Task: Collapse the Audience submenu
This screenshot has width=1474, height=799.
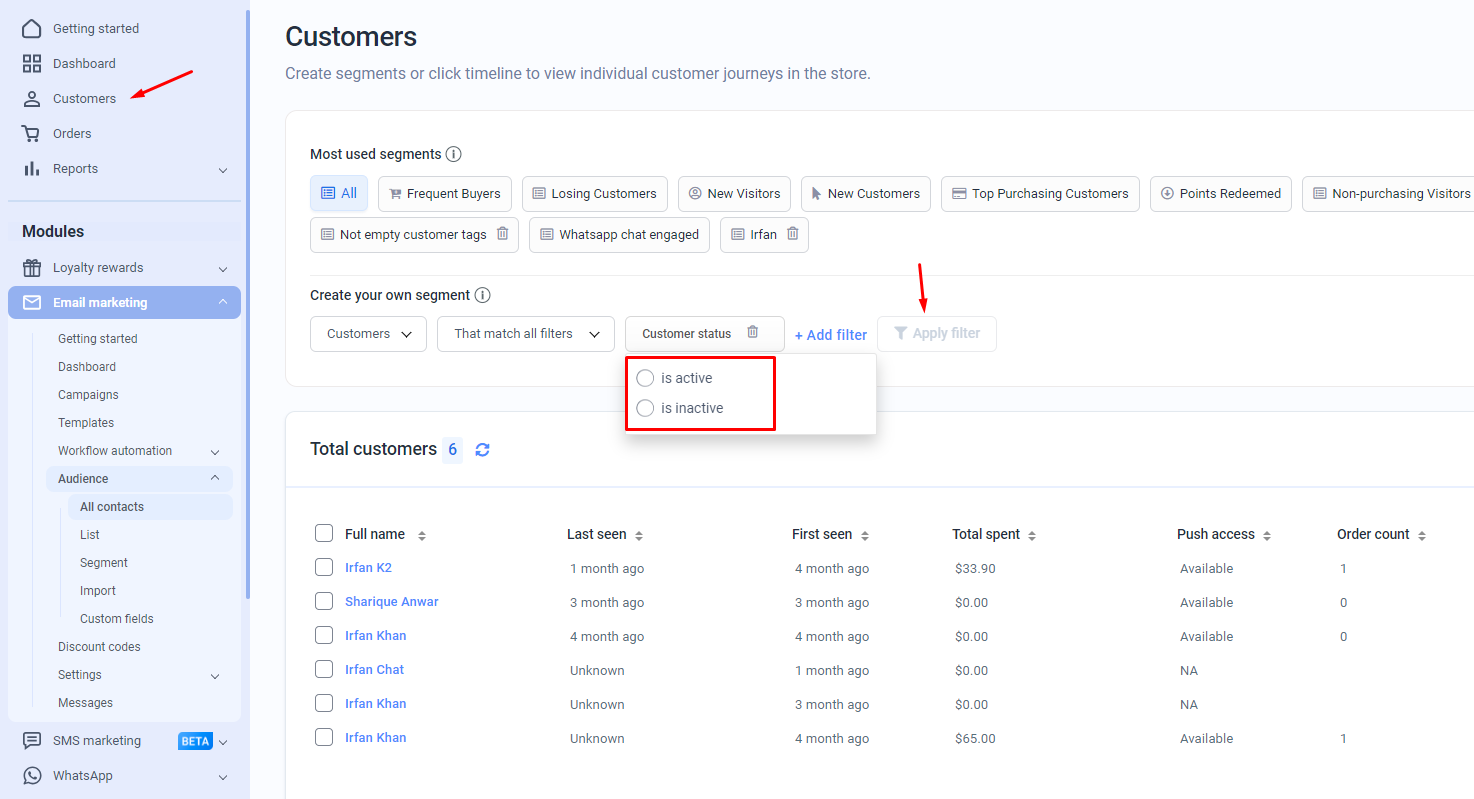Action: pos(215,478)
